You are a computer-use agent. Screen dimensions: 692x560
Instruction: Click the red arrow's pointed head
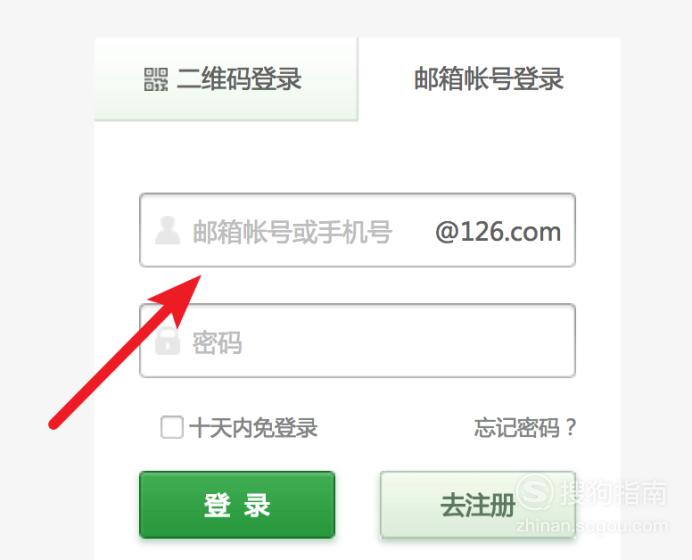pos(182,293)
